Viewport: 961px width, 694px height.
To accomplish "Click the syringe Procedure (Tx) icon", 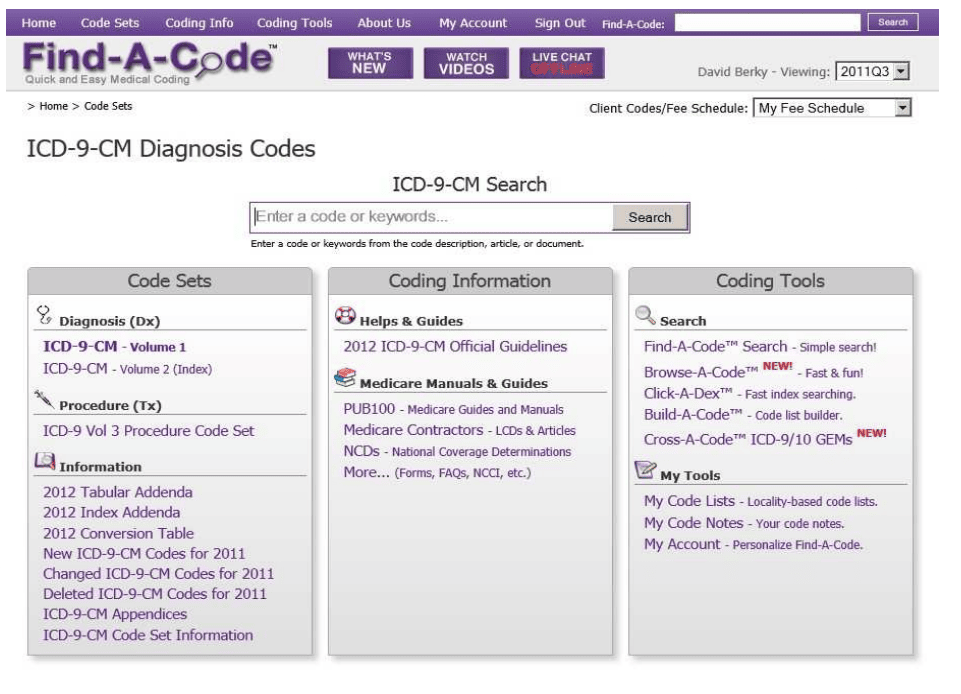I will click(x=44, y=401).
